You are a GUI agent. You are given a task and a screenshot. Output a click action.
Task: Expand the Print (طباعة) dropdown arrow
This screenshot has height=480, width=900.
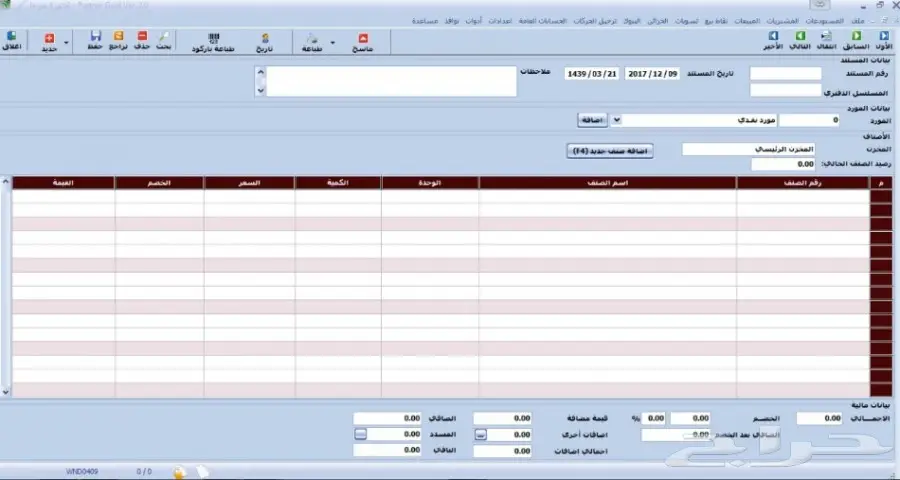331,43
